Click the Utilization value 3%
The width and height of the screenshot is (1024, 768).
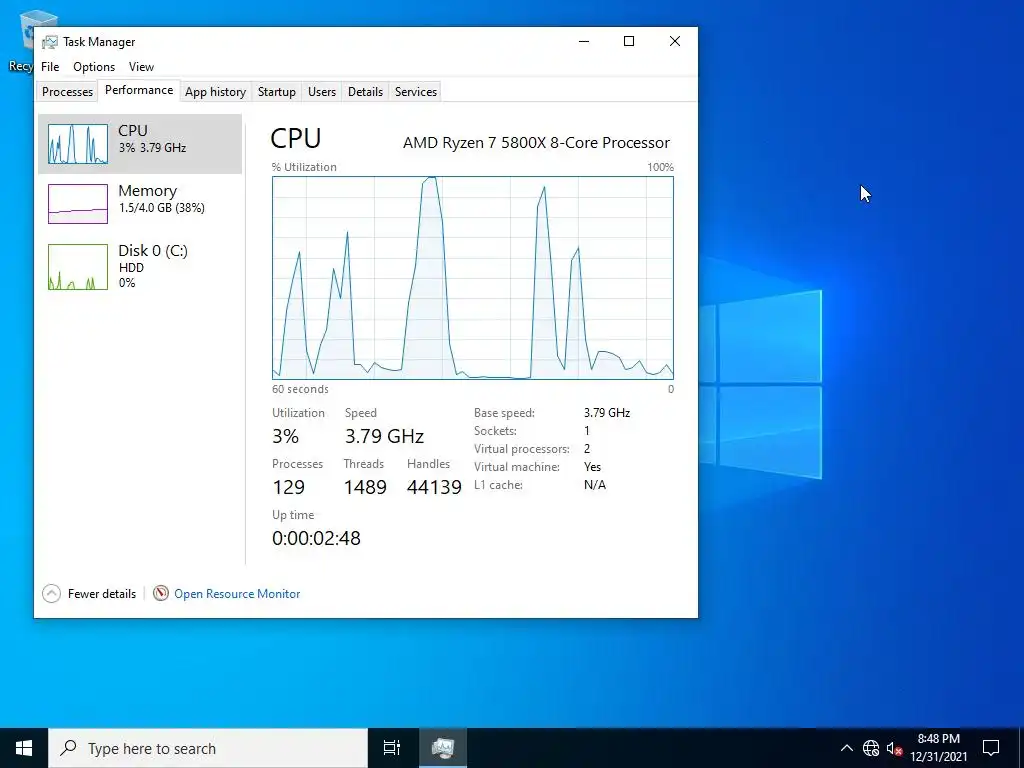[x=285, y=436]
